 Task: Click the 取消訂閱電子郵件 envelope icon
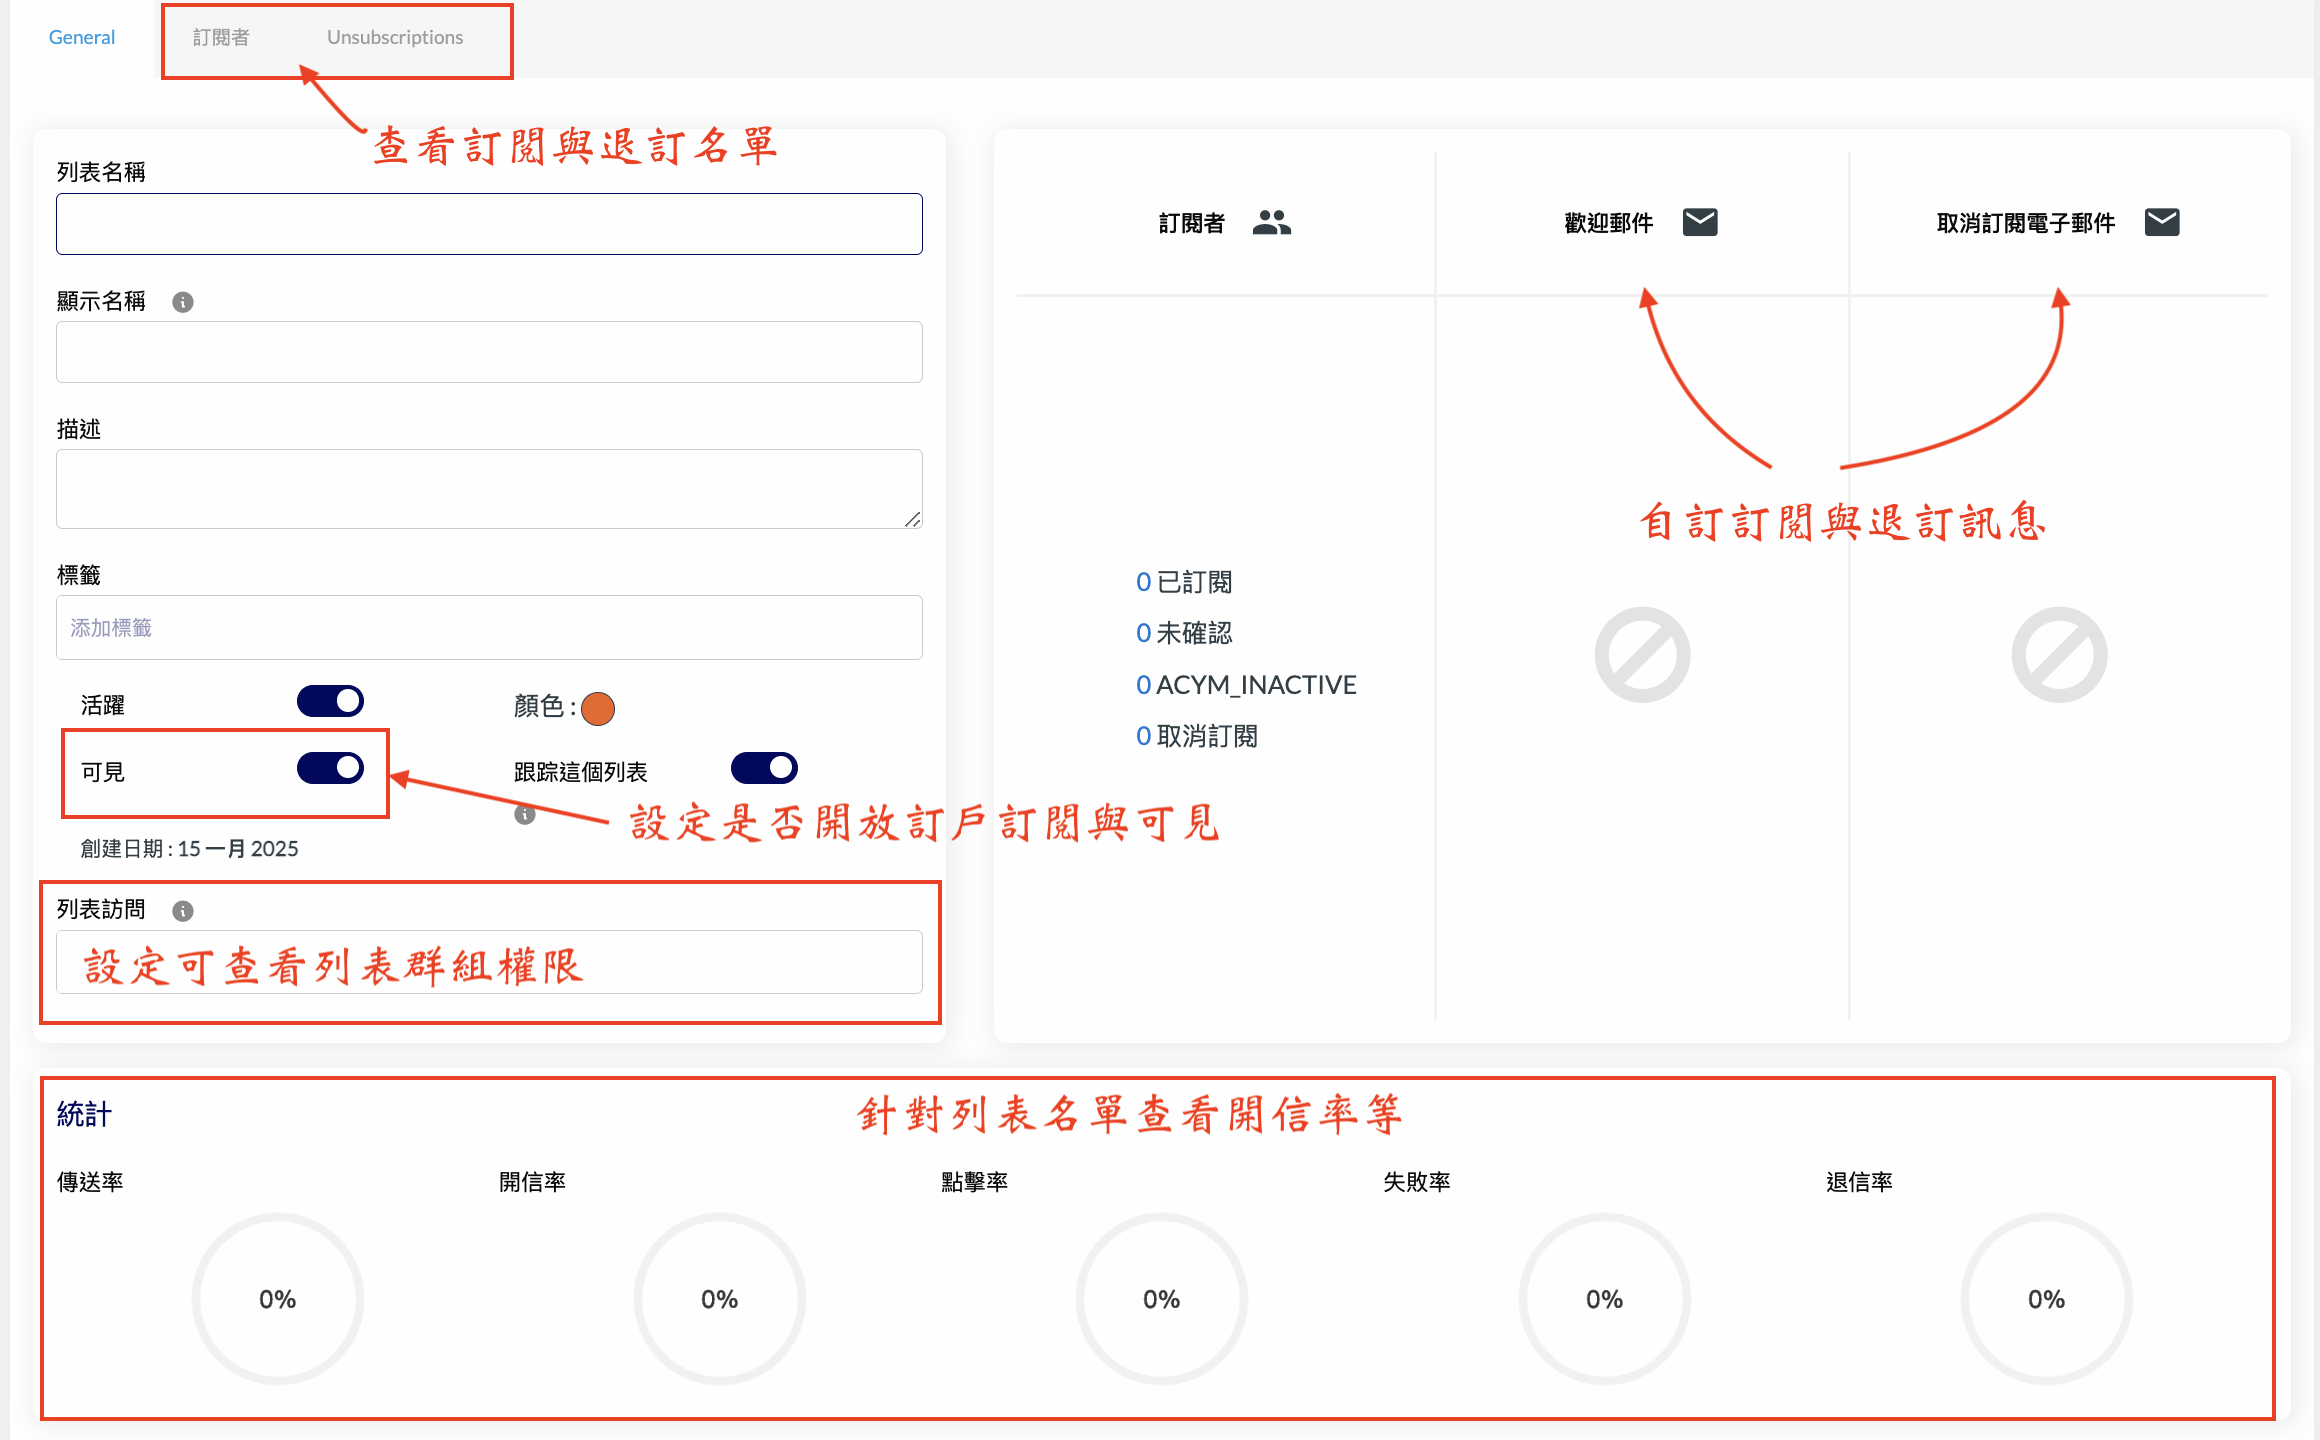pyautogui.click(x=2162, y=222)
